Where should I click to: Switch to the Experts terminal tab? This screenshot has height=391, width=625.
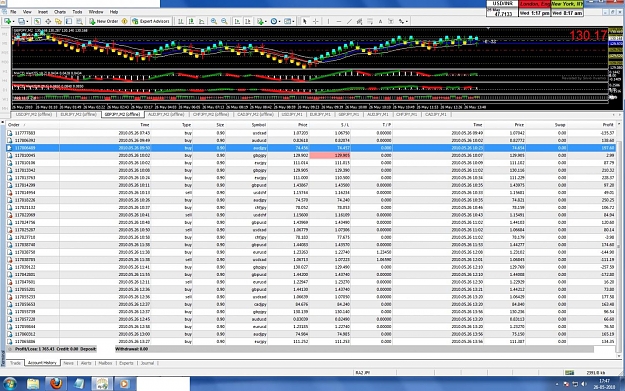click(x=126, y=363)
